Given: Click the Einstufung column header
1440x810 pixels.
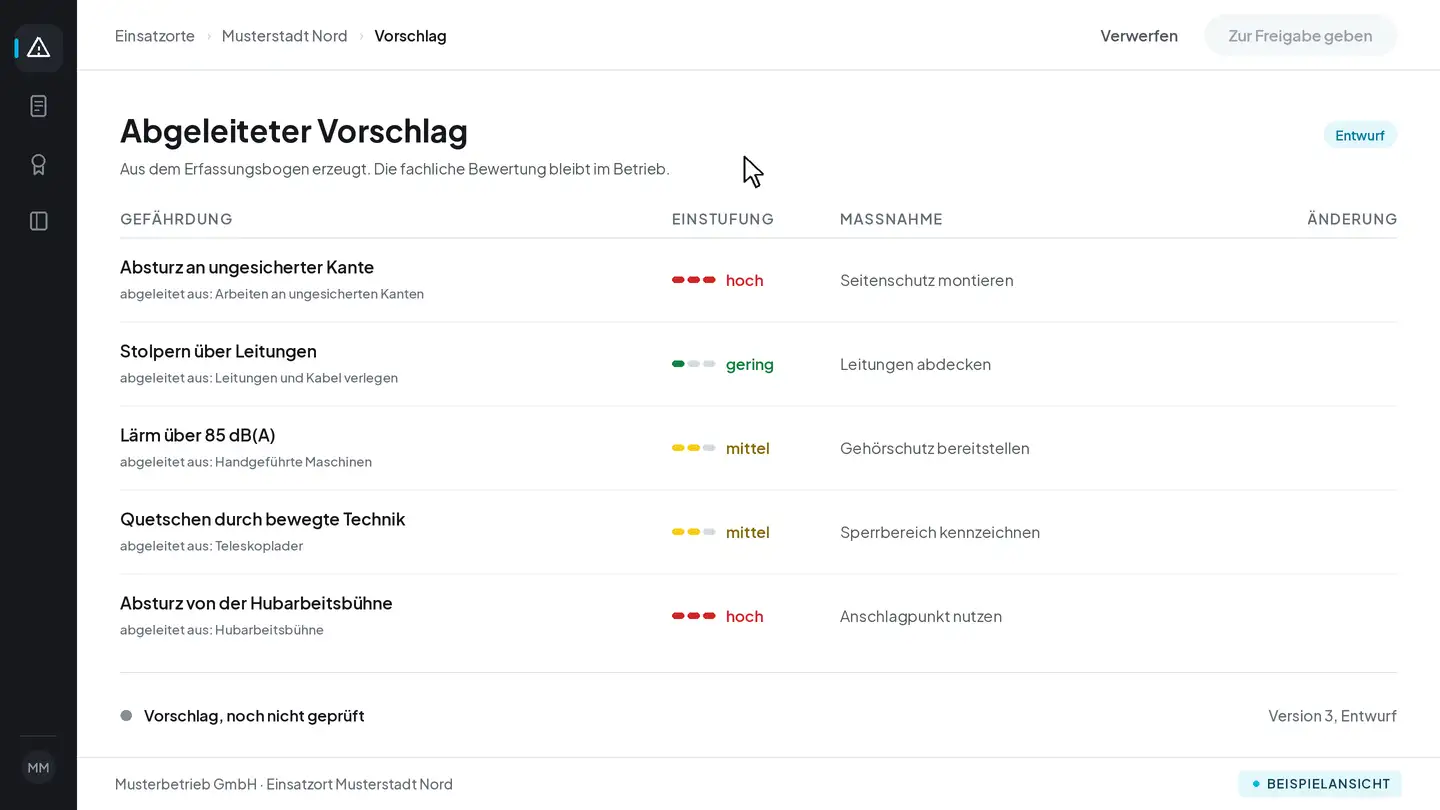Looking at the screenshot, I should [723, 219].
